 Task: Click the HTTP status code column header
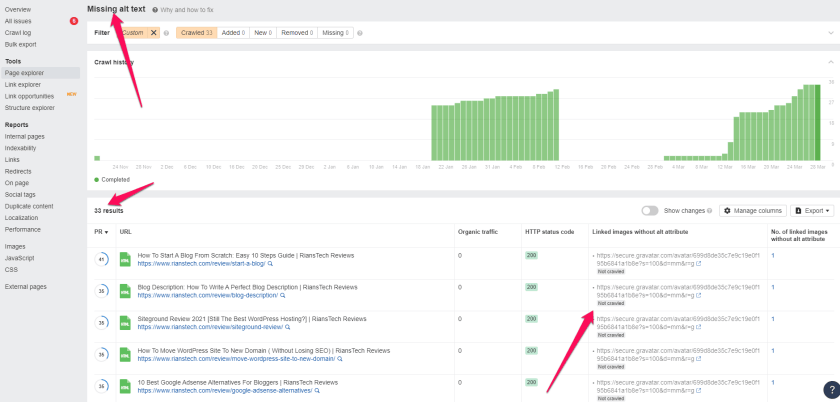pos(550,232)
